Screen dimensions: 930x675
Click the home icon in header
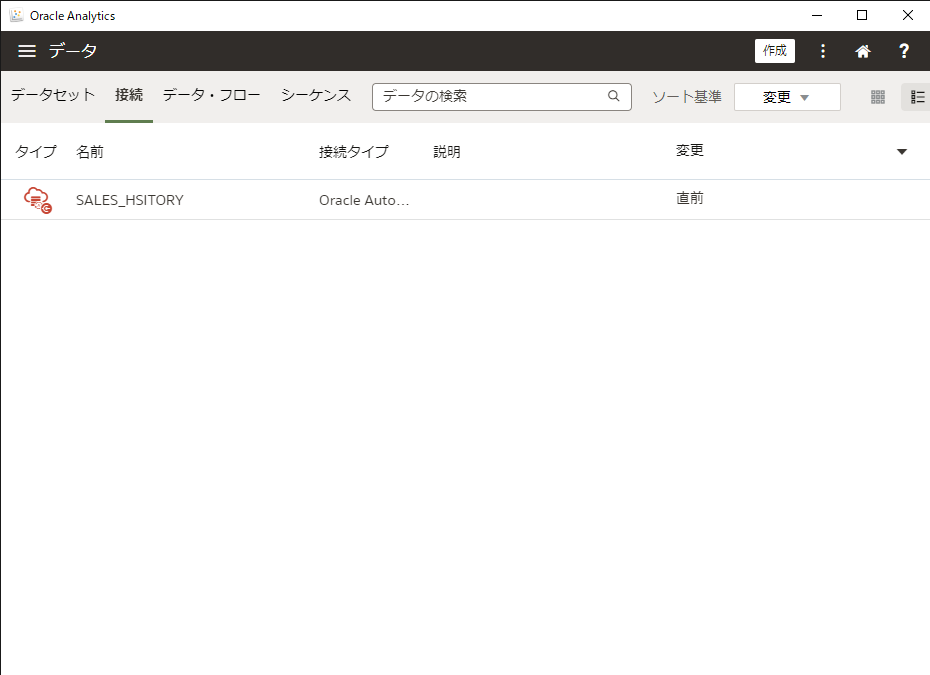pos(862,51)
